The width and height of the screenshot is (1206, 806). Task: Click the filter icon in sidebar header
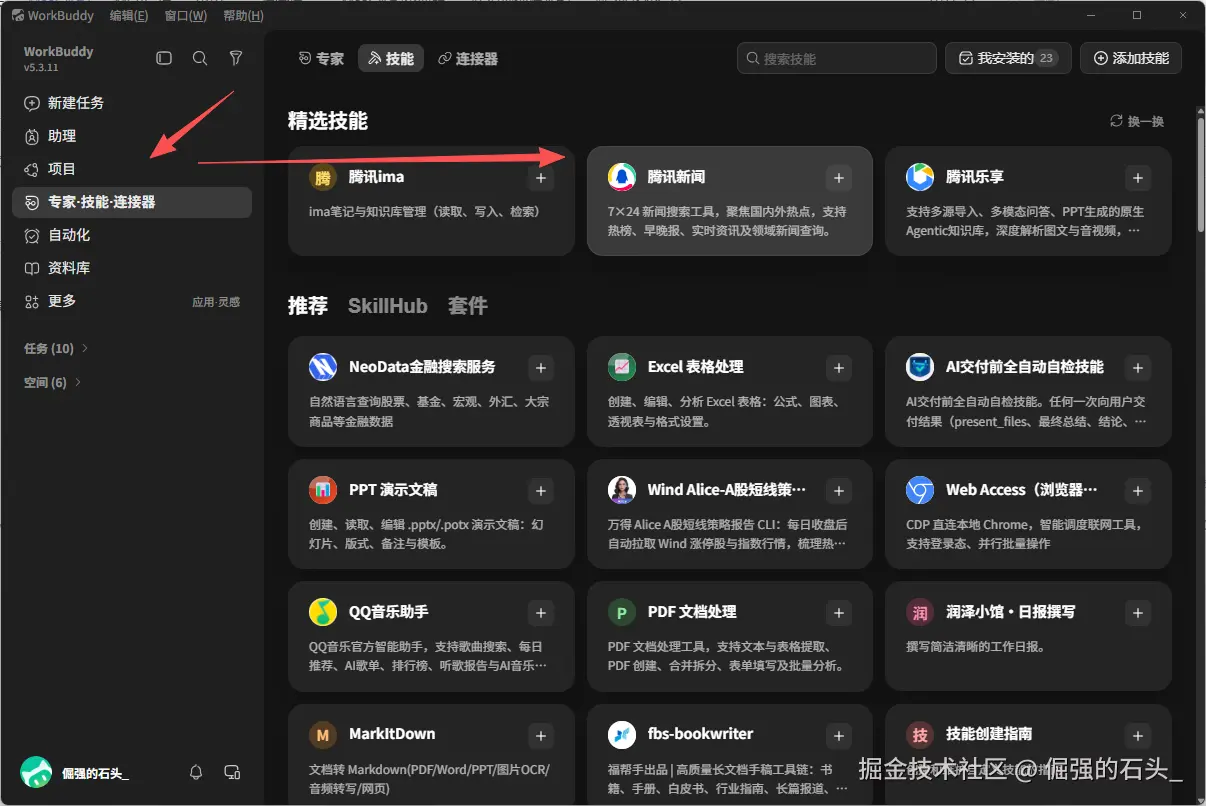236,59
